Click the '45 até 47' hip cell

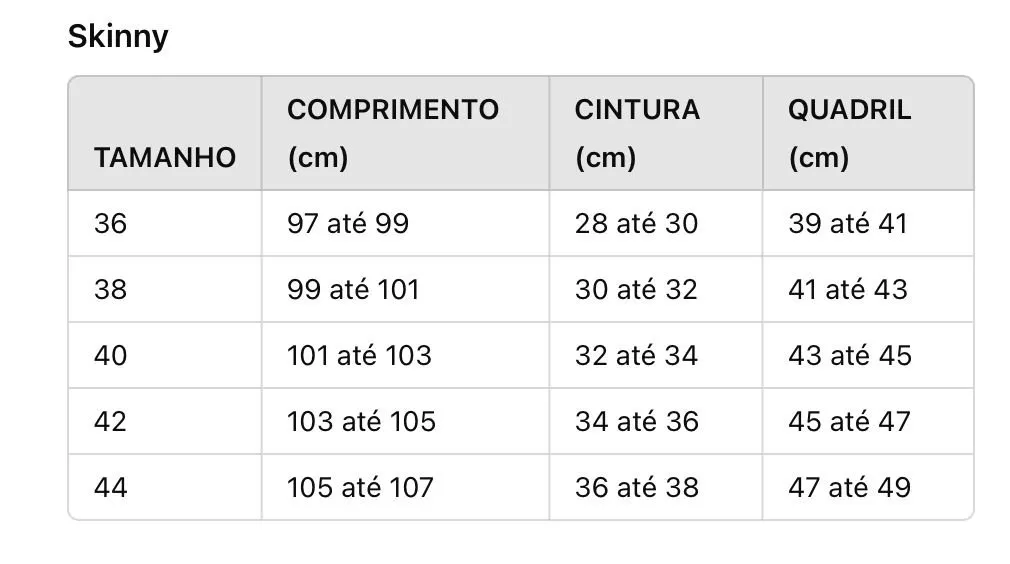tap(868, 421)
